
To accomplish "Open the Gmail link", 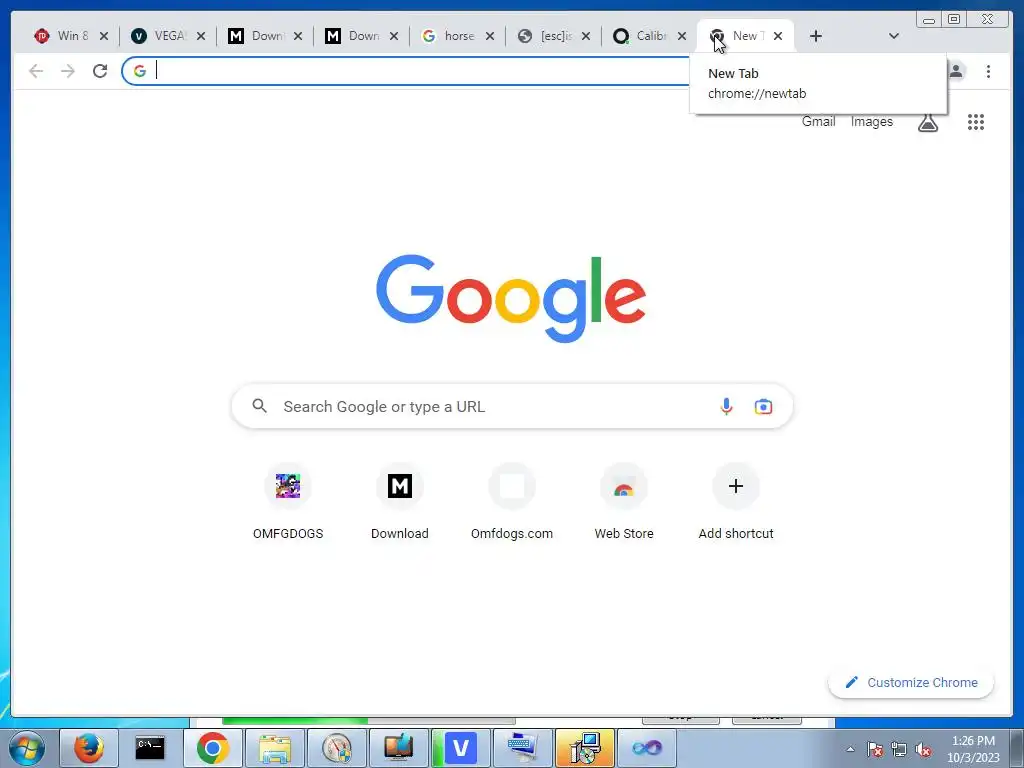I will (818, 121).
